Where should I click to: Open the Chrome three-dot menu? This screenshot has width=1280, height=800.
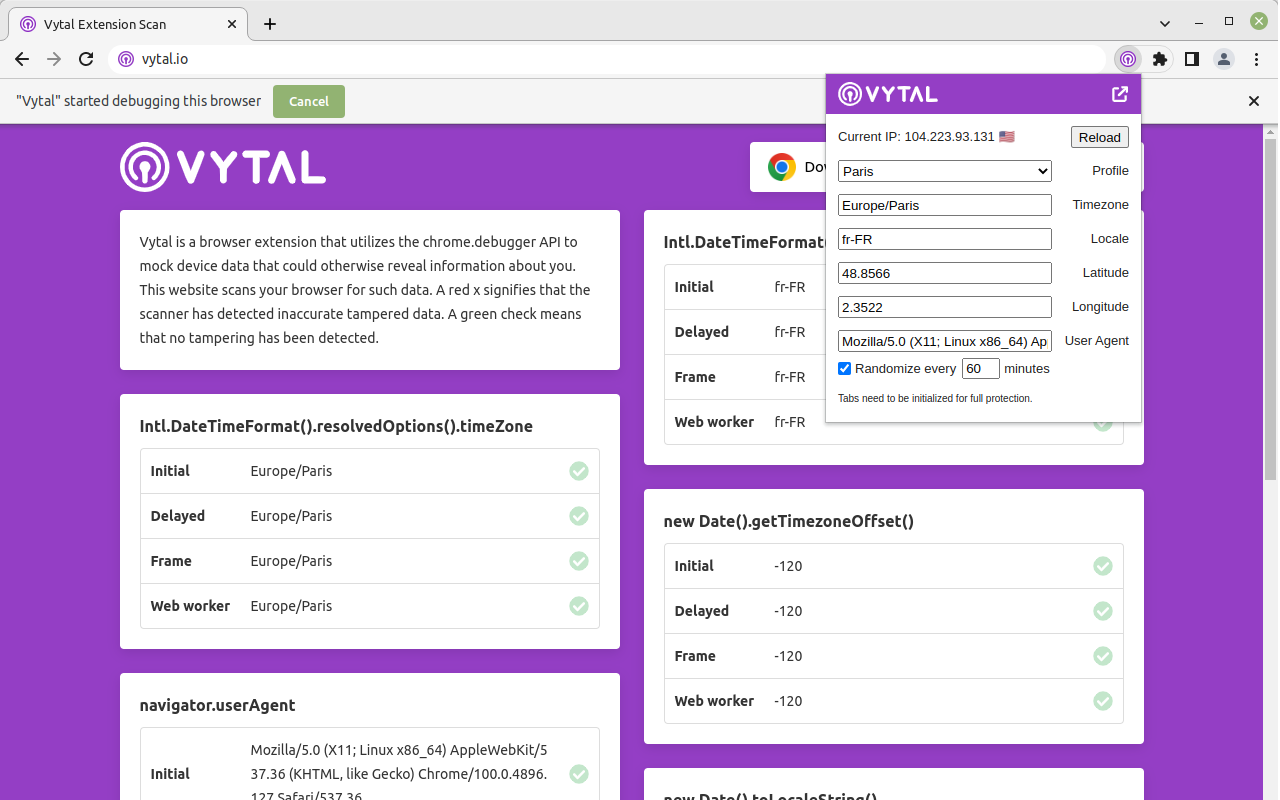pyautogui.click(x=1256, y=59)
